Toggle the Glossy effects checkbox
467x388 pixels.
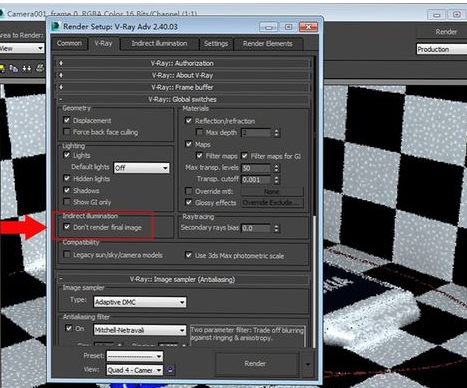[189, 202]
